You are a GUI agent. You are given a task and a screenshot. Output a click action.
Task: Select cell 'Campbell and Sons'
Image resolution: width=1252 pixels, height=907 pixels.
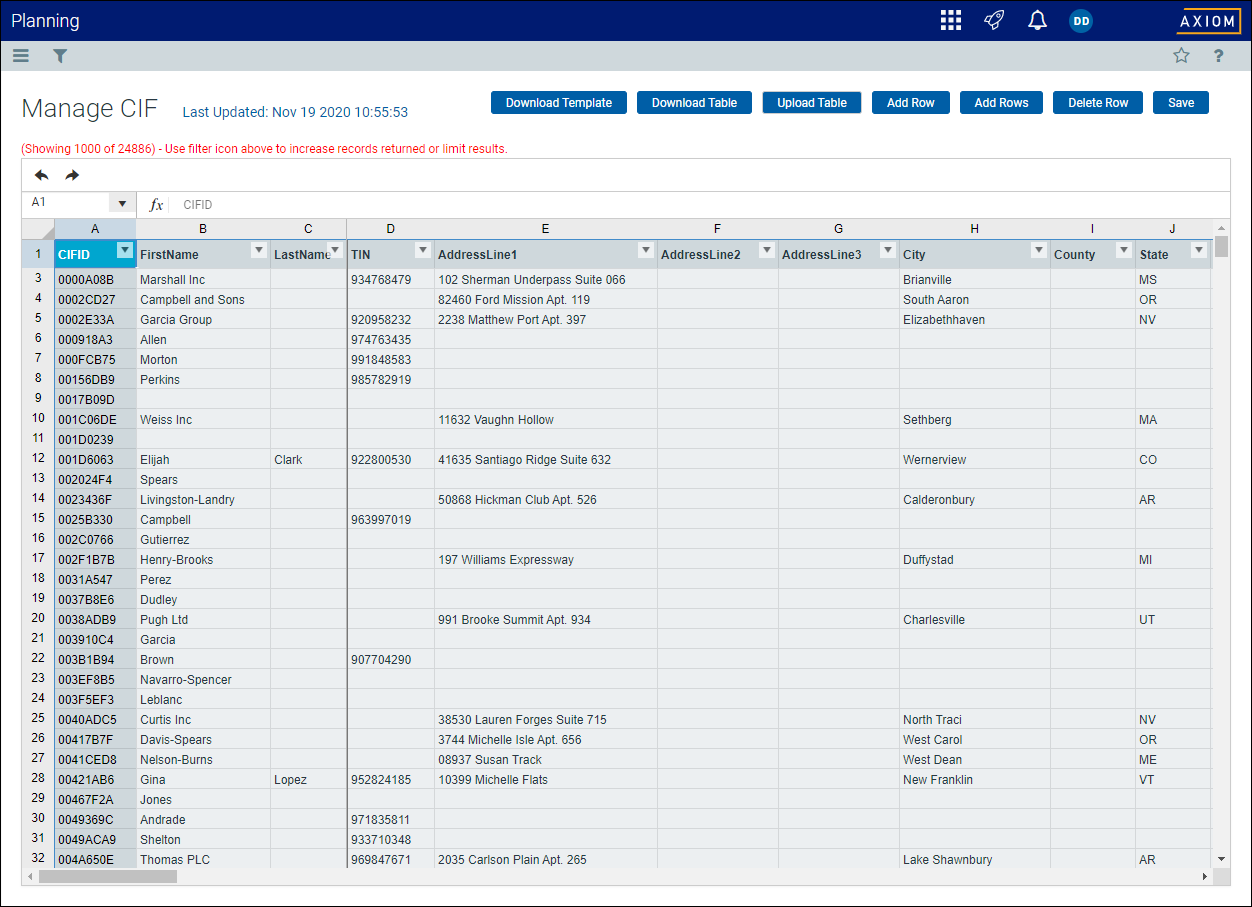(x=203, y=299)
